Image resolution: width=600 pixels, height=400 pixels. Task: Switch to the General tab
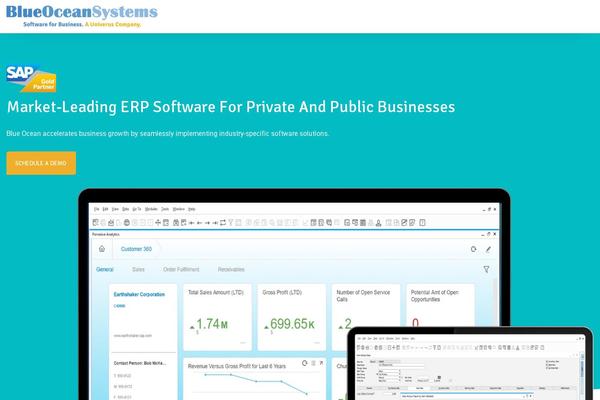click(x=105, y=269)
